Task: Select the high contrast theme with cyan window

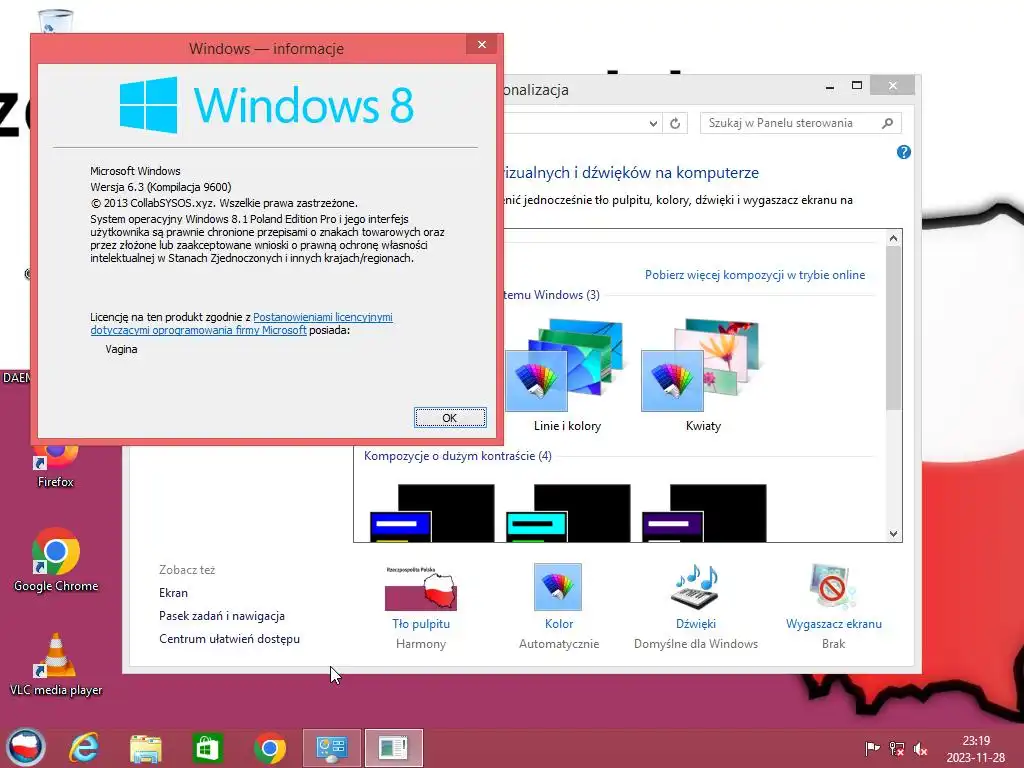Action: tap(568, 513)
